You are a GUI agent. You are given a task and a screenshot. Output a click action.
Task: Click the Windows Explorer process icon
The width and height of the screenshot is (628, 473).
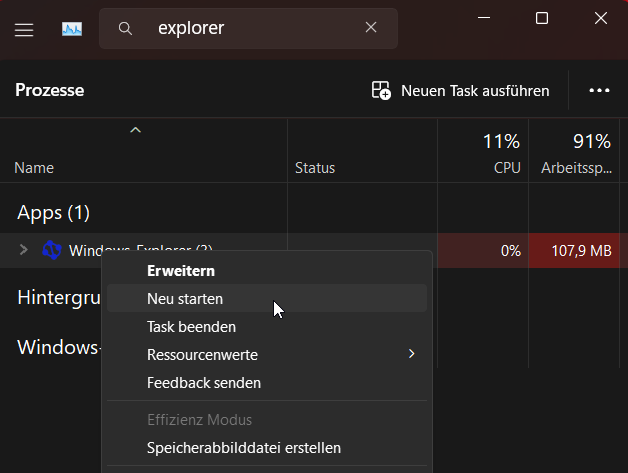pos(52,250)
